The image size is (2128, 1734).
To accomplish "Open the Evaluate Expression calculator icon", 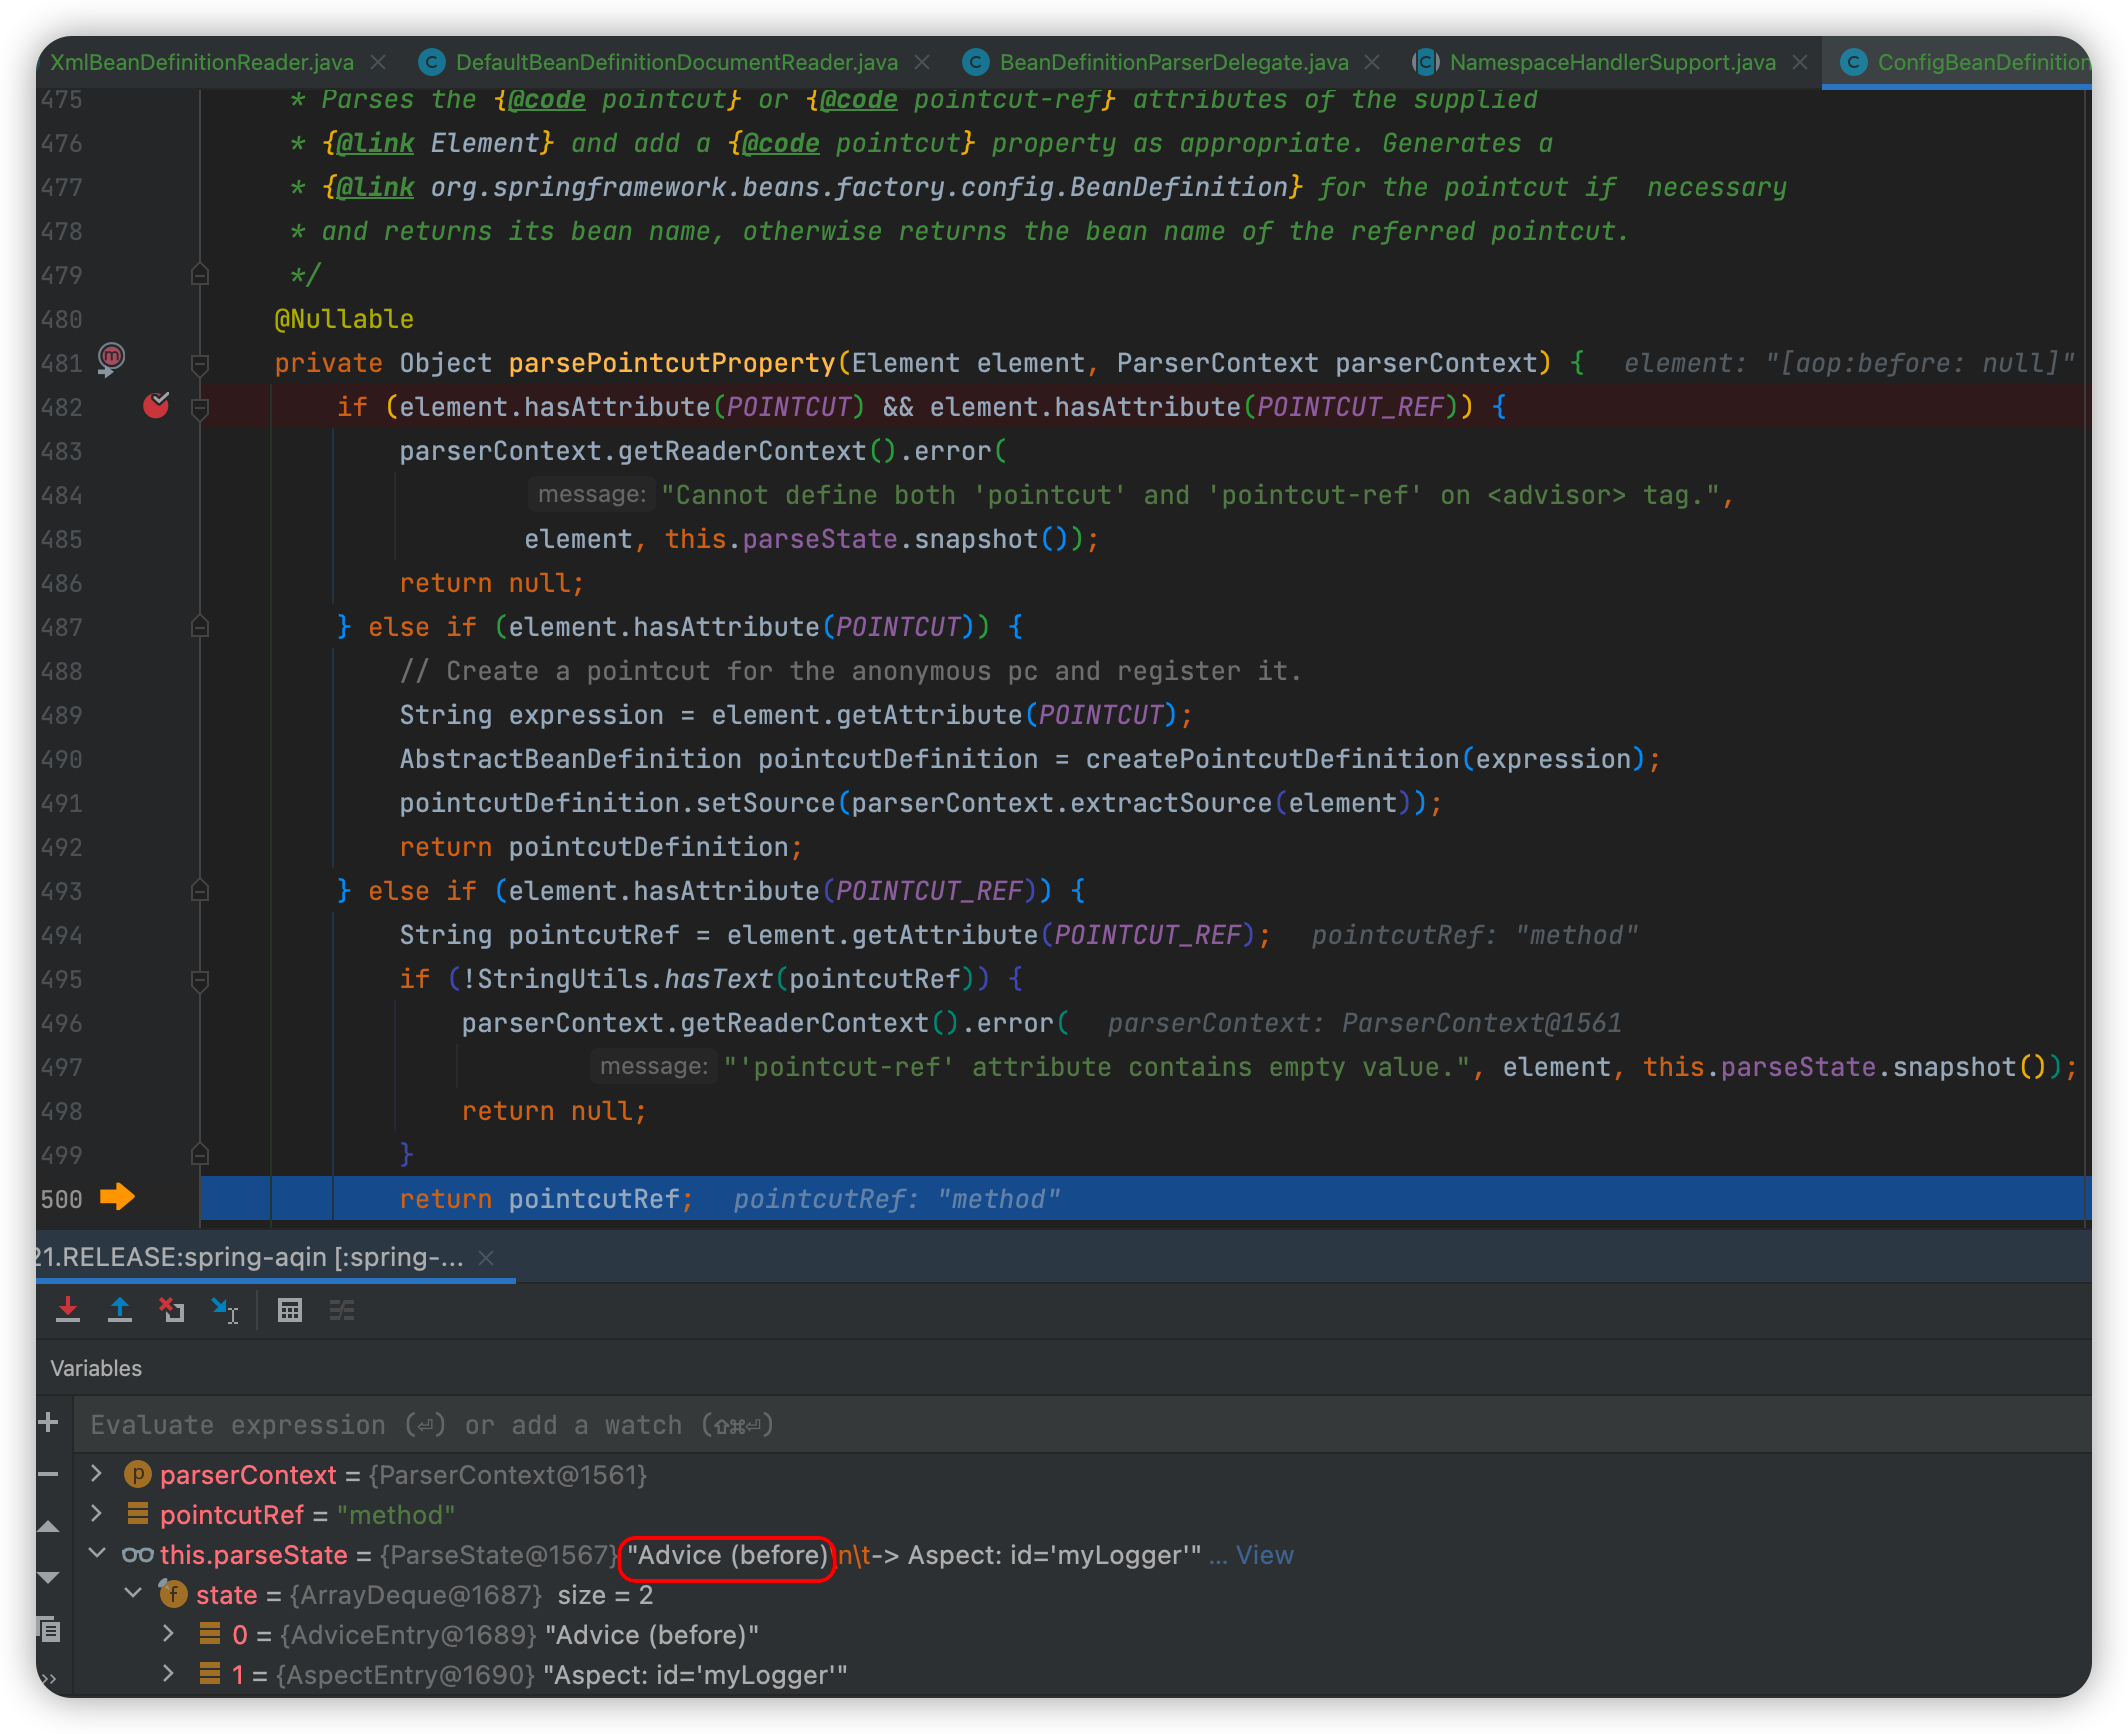I will [x=290, y=1310].
